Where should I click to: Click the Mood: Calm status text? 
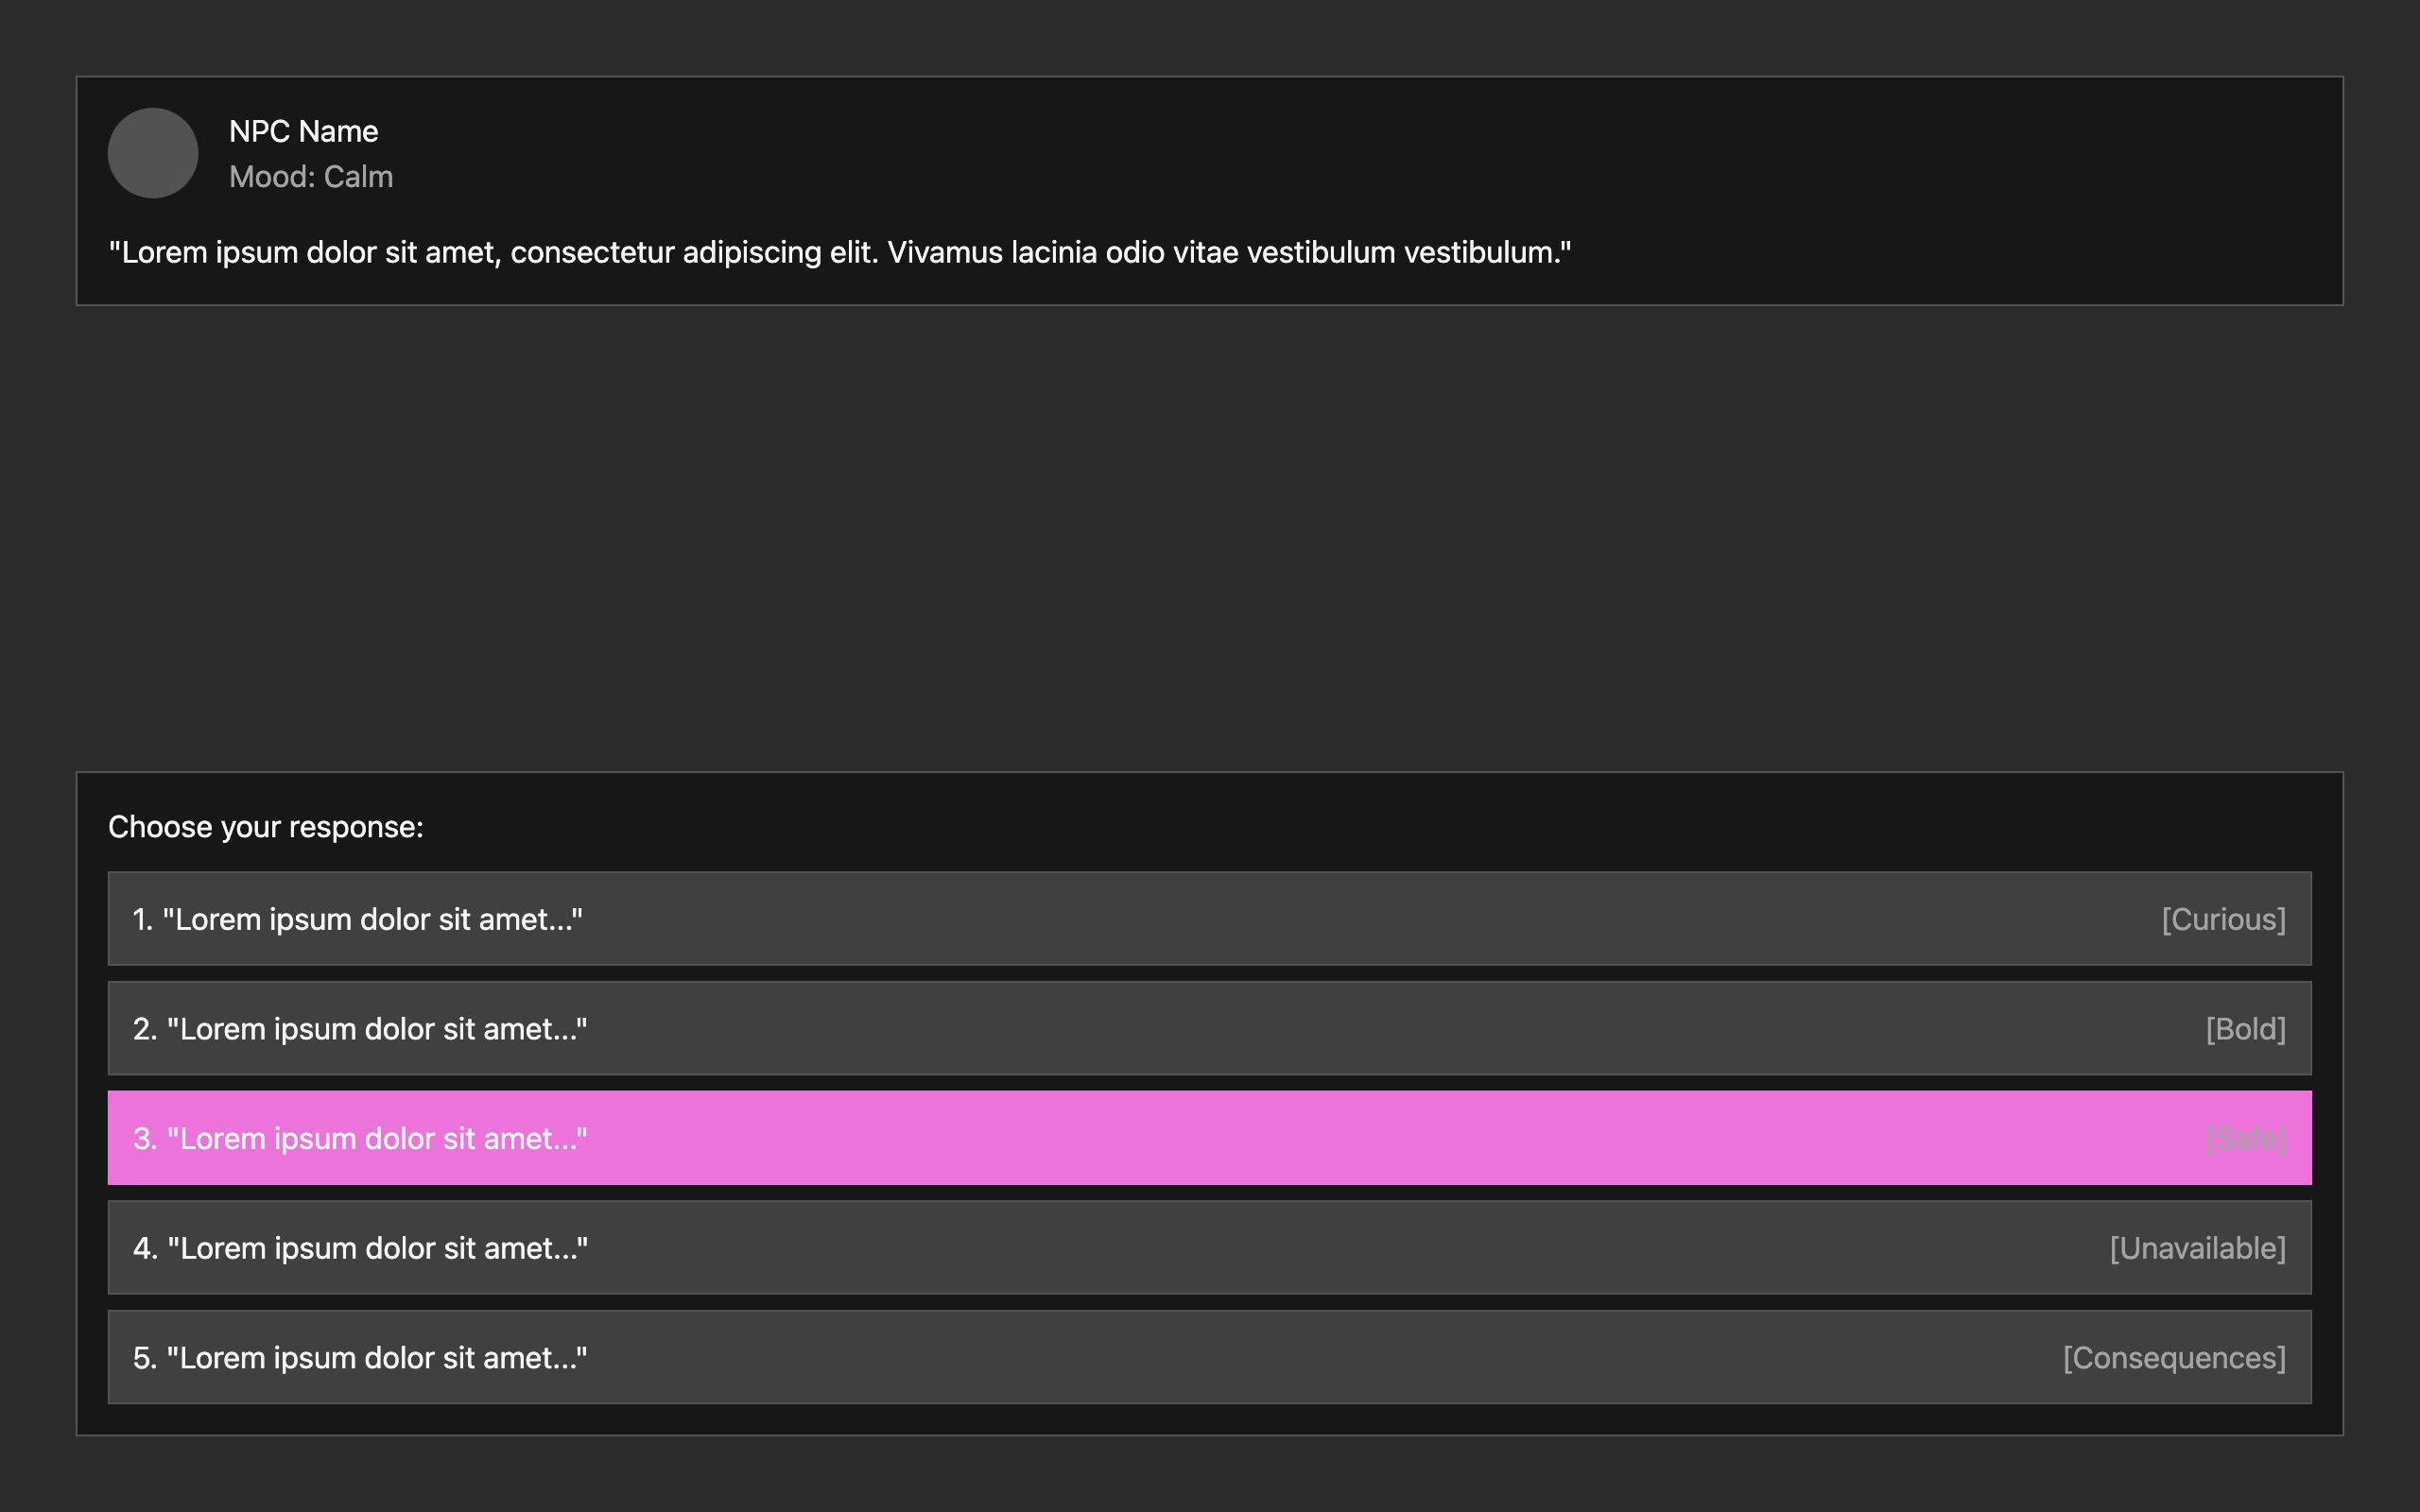[x=311, y=177]
